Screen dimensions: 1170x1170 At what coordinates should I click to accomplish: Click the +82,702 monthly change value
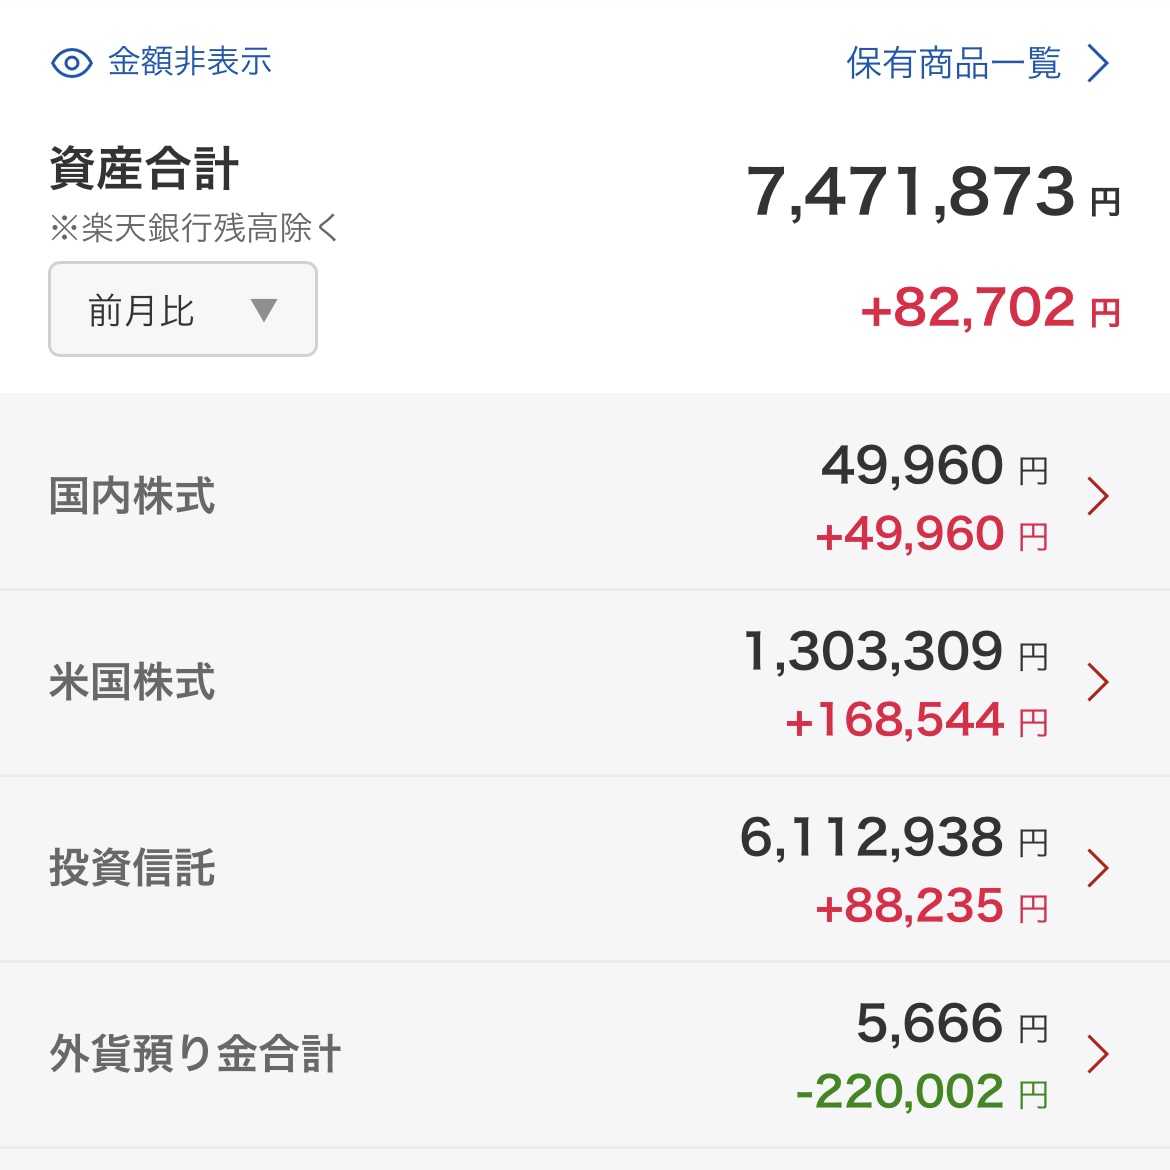click(968, 308)
